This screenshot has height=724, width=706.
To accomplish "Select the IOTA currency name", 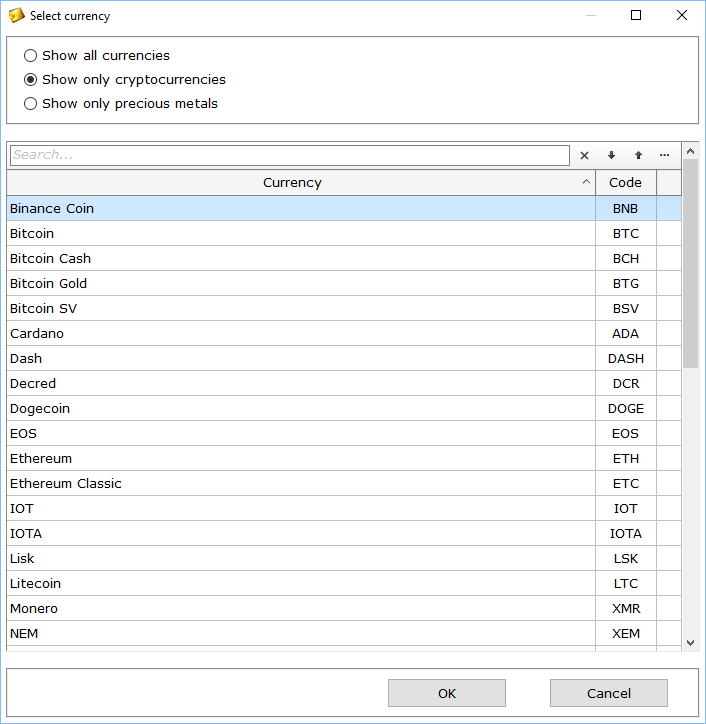I will click(x=26, y=533).
